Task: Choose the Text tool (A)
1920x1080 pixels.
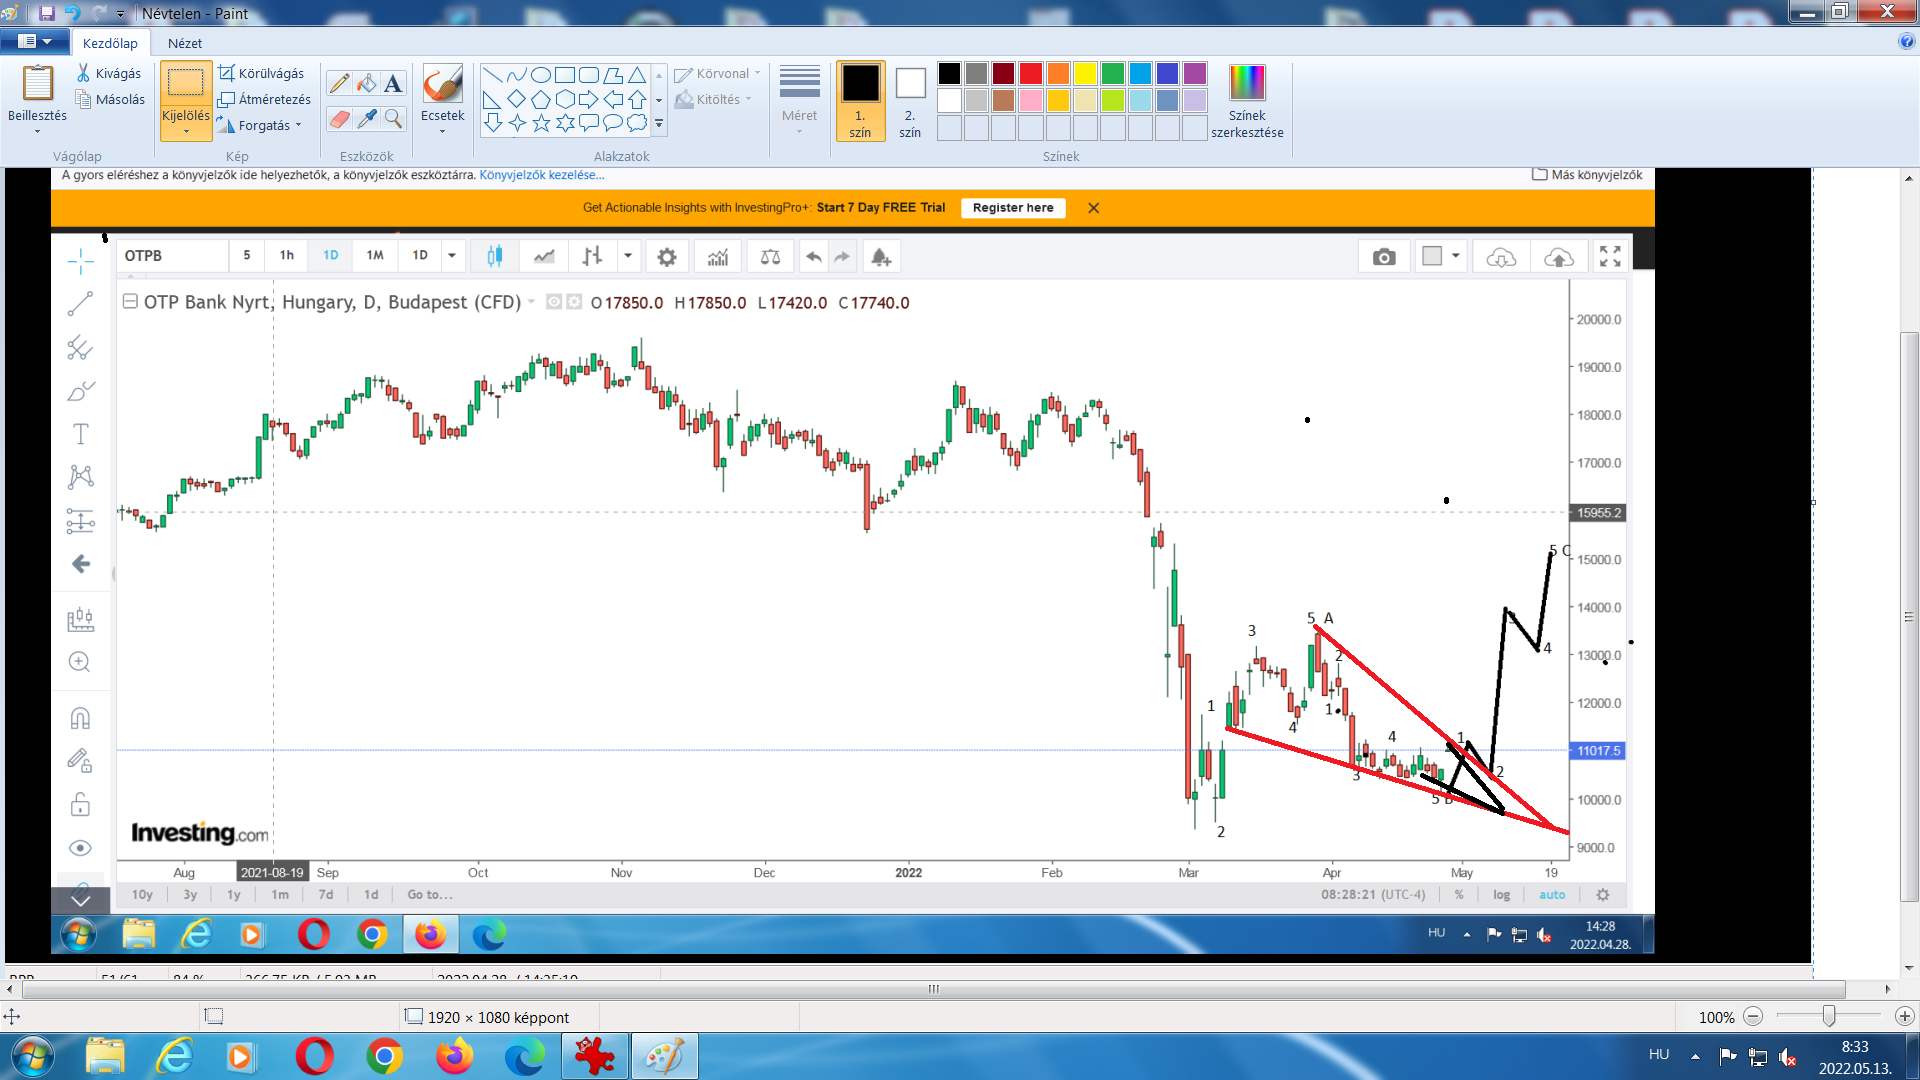Action: pos(394,84)
